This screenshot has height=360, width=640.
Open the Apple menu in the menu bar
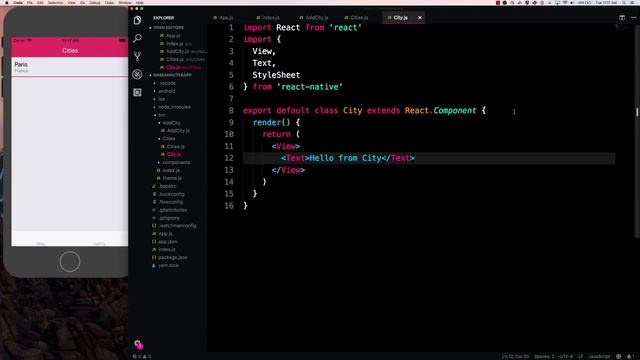tap(7, 2)
